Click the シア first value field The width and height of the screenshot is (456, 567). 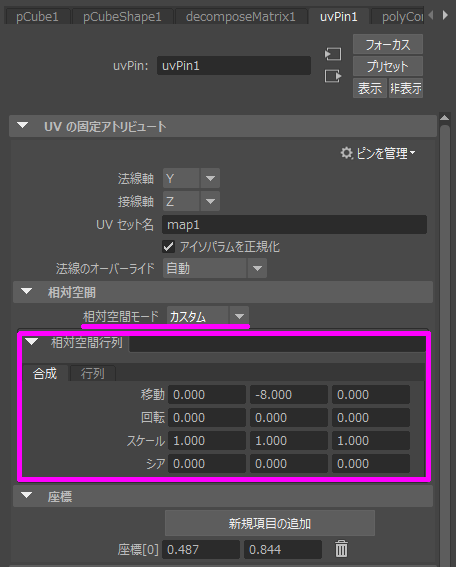[206, 464]
